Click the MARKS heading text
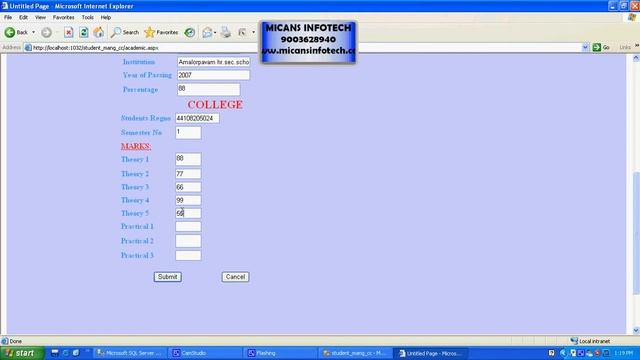 pos(136,146)
